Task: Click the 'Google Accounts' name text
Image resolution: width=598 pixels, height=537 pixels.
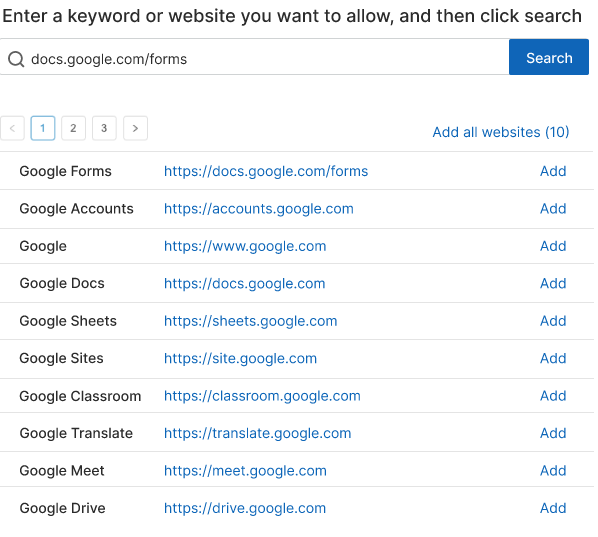Action: 76,209
